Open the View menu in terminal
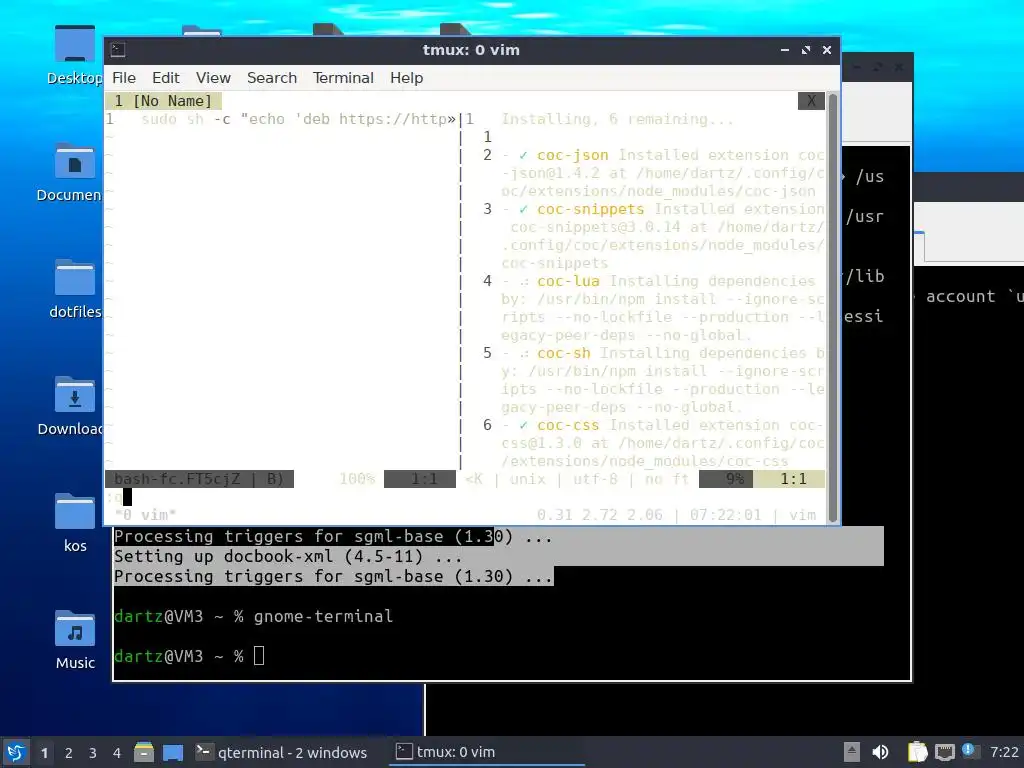 click(x=213, y=78)
